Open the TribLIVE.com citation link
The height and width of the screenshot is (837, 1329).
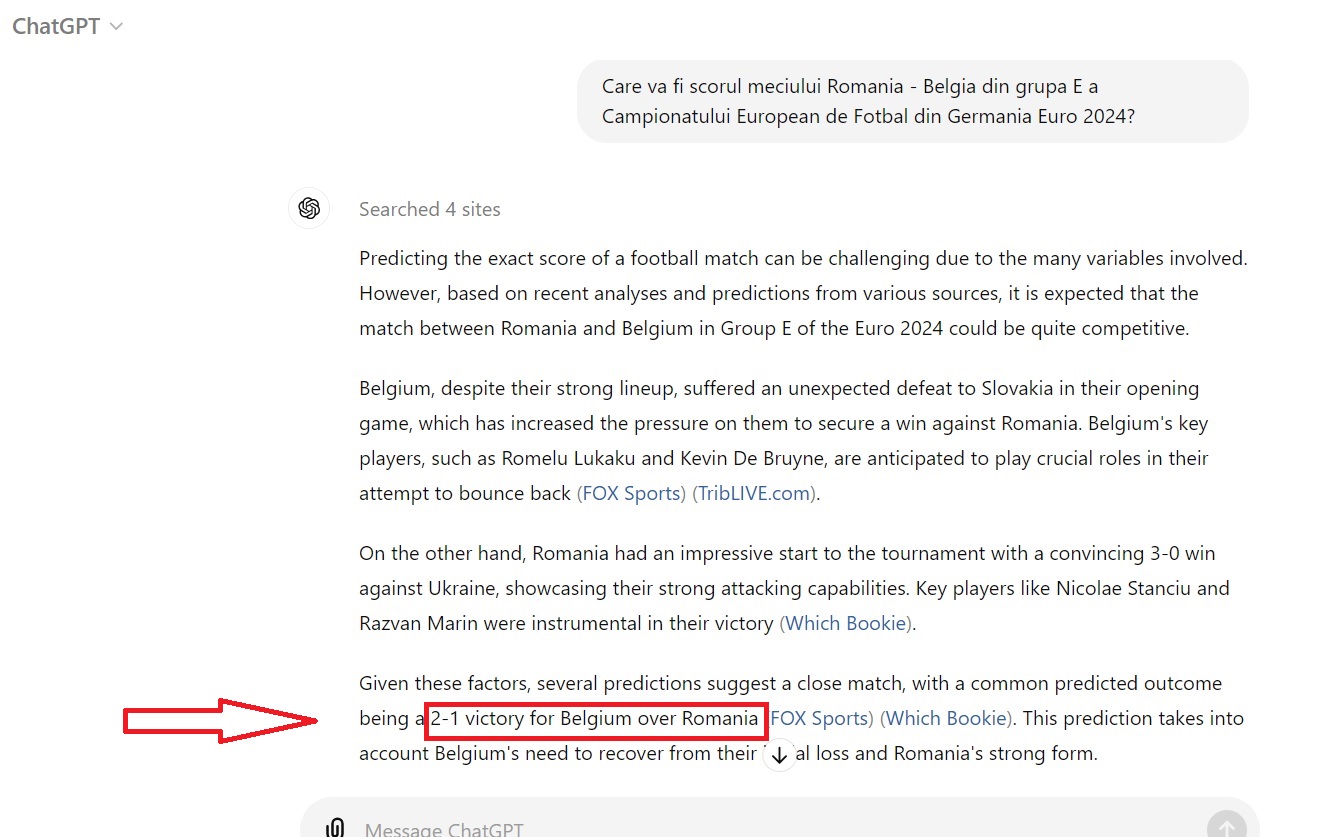click(x=755, y=493)
